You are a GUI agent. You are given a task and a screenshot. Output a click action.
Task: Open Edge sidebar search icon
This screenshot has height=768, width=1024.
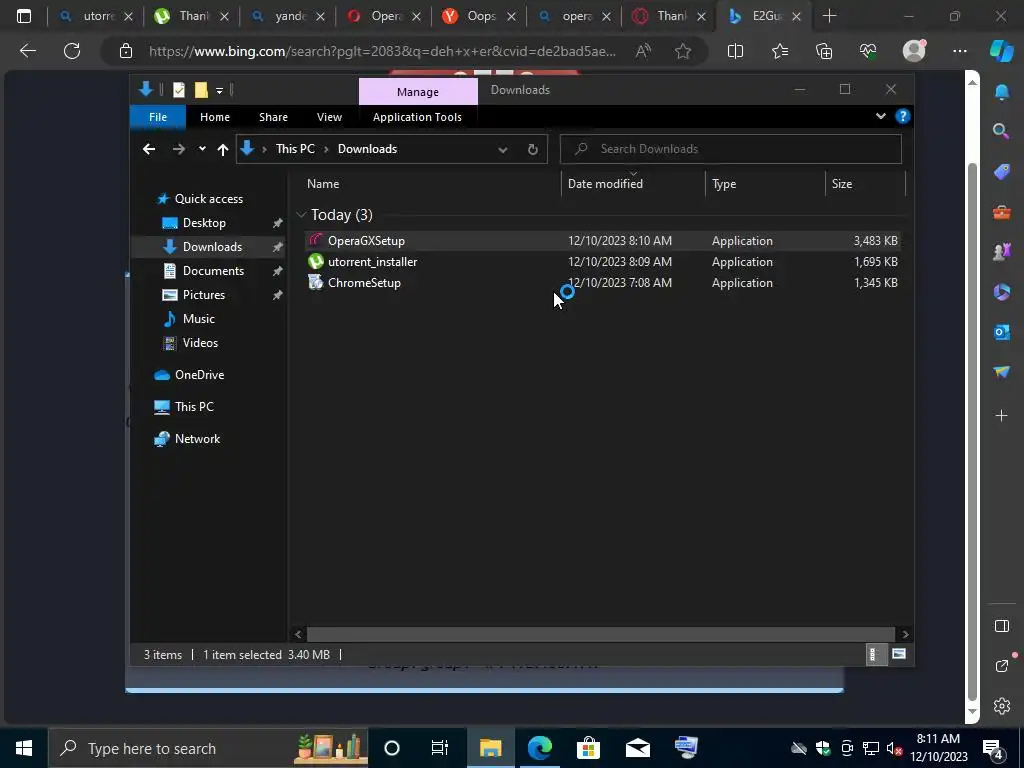(x=1001, y=131)
